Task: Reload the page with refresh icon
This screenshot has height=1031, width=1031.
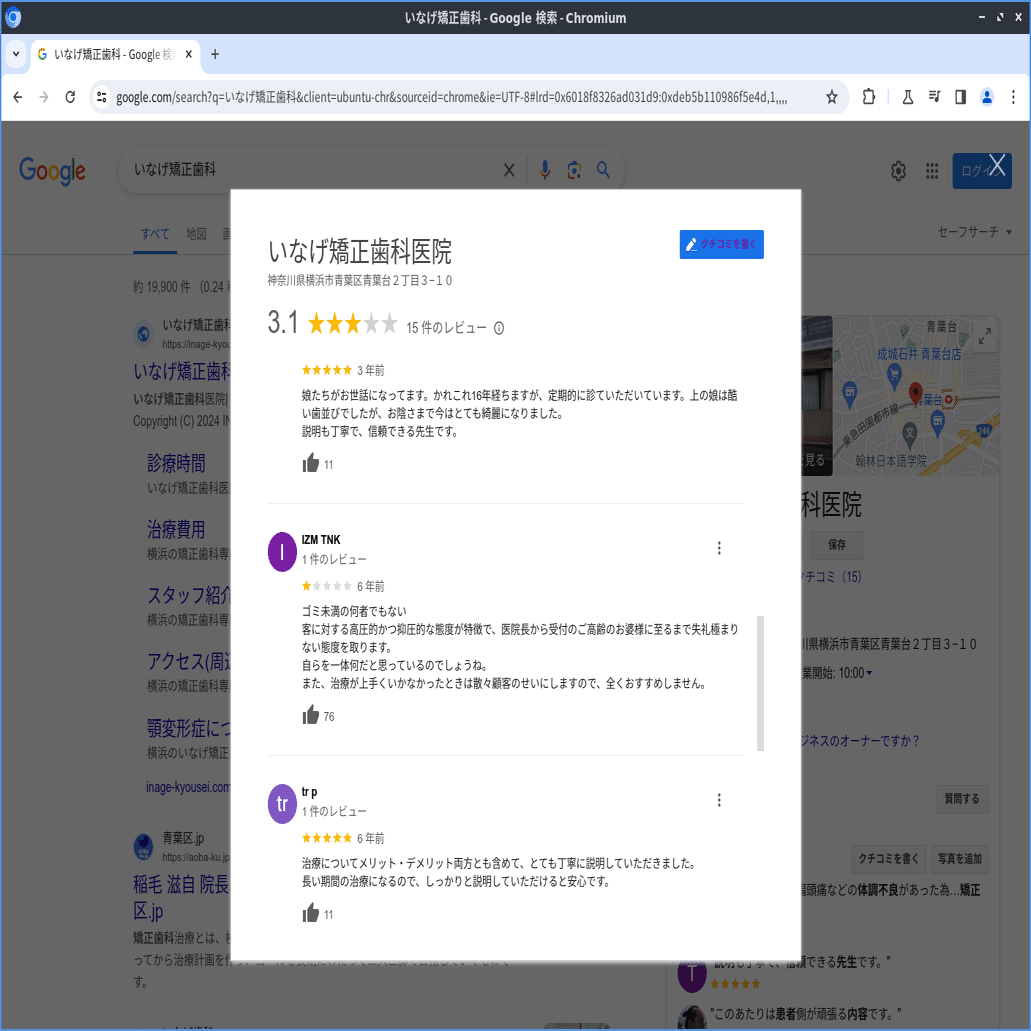Action: pos(70,97)
